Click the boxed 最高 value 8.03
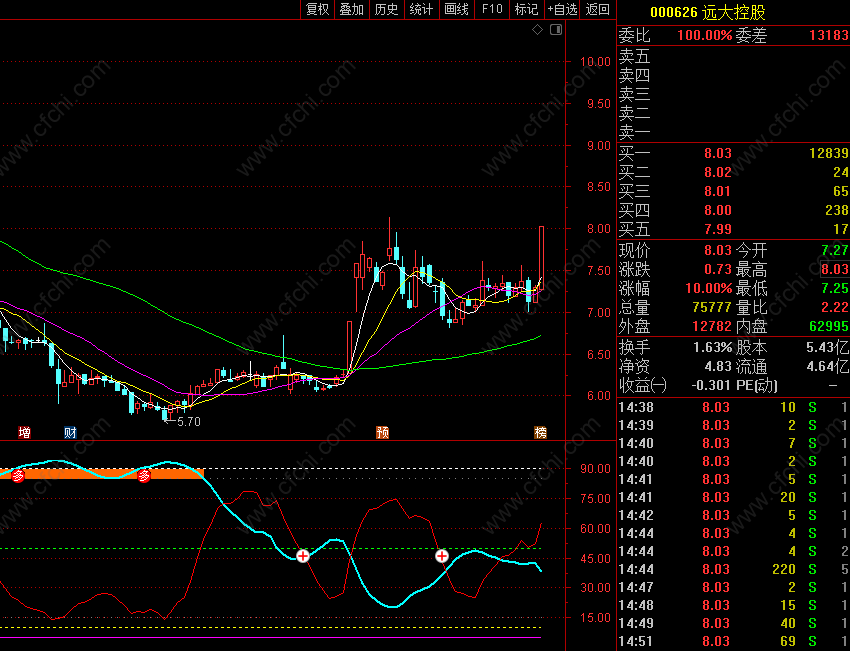 [834, 269]
